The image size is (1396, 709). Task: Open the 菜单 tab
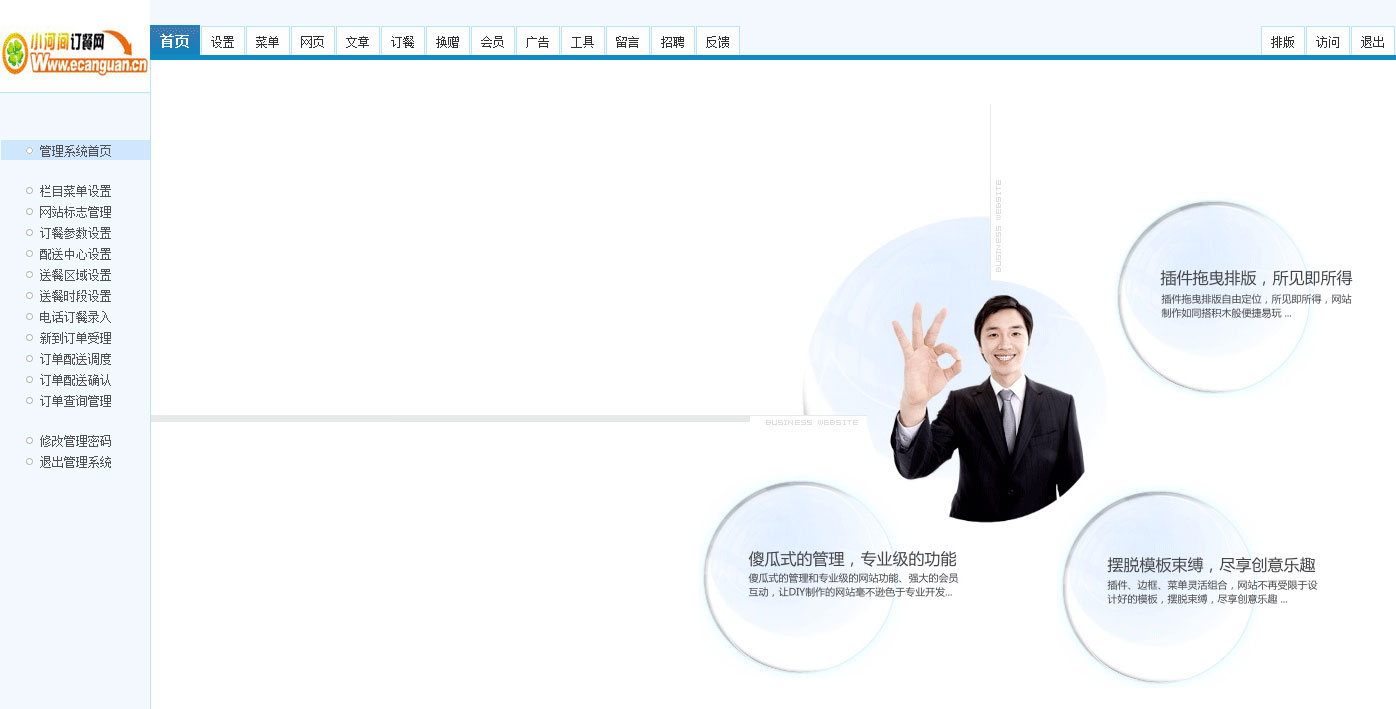point(268,42)
